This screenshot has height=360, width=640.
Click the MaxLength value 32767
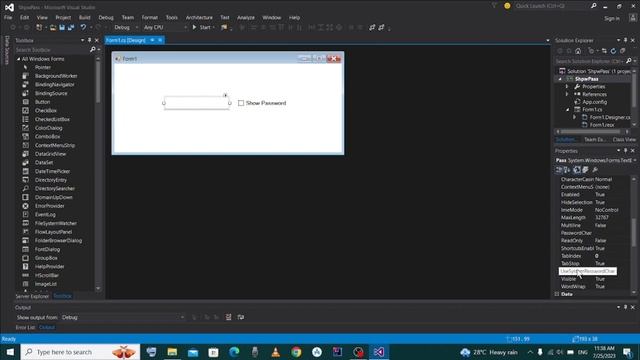click(x=602, y=218)
